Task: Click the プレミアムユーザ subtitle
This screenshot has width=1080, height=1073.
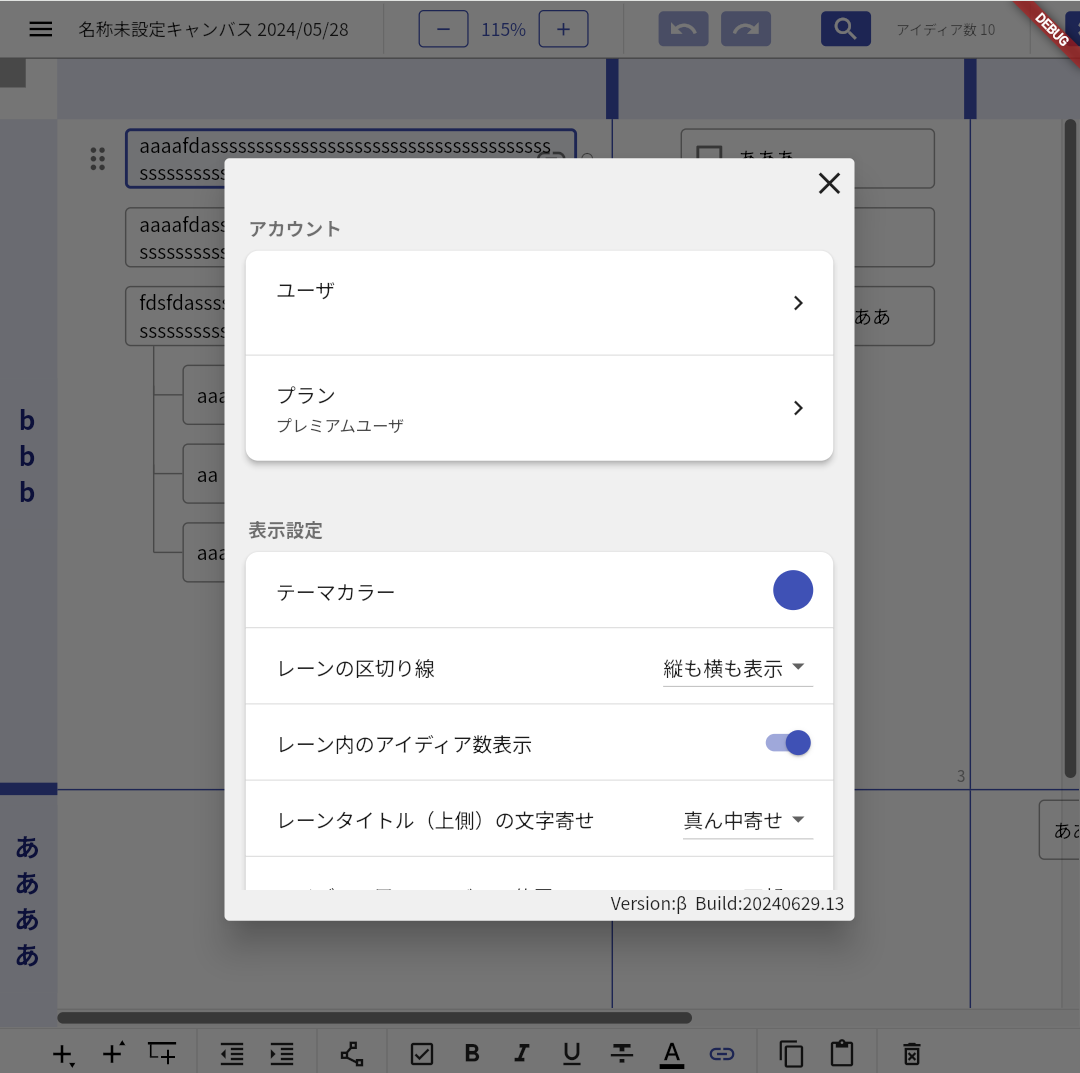Action: pos(340,426)
